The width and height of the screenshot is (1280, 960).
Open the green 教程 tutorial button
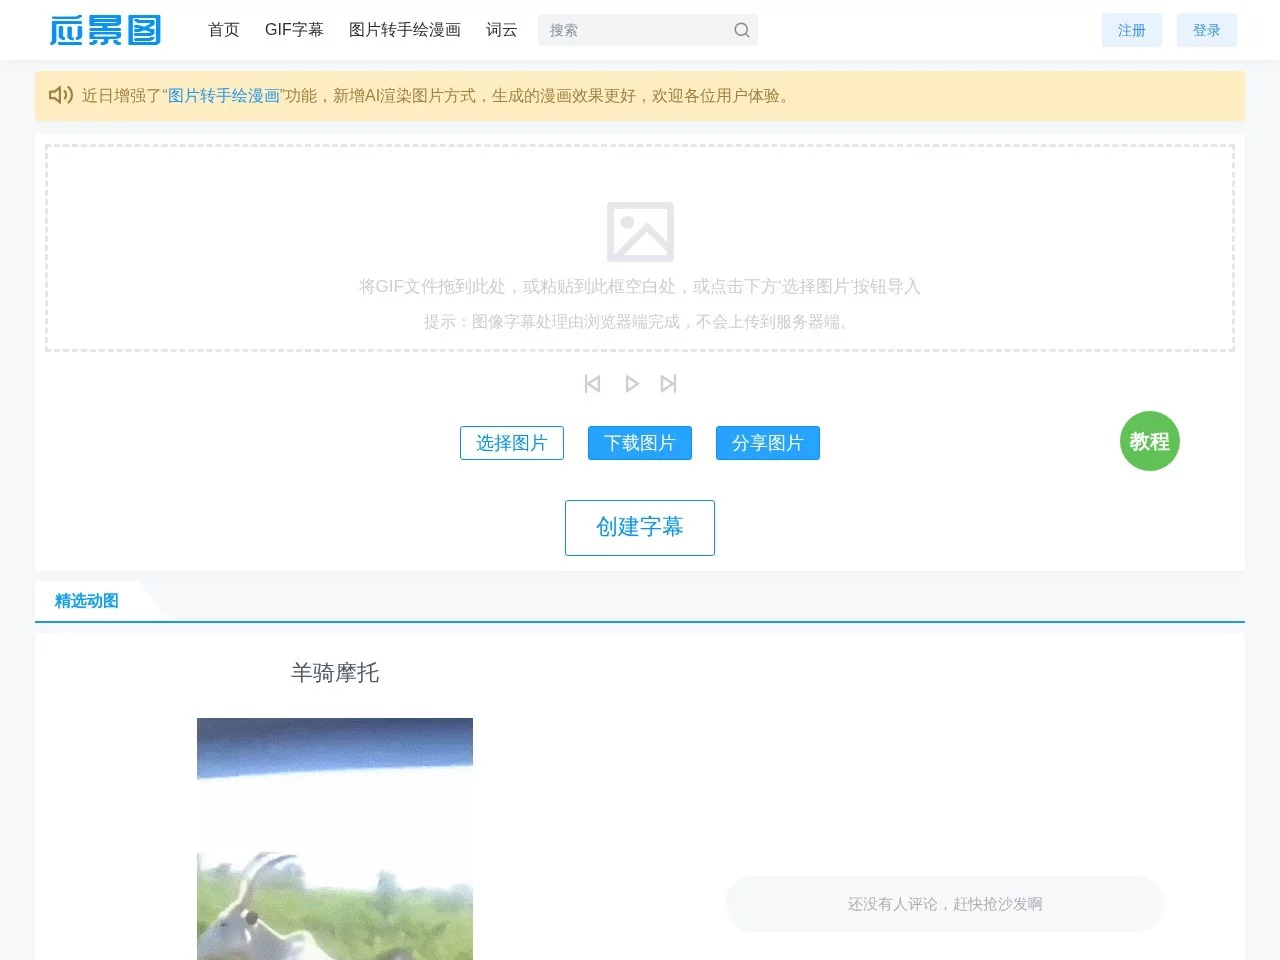tap(1149, 441)
